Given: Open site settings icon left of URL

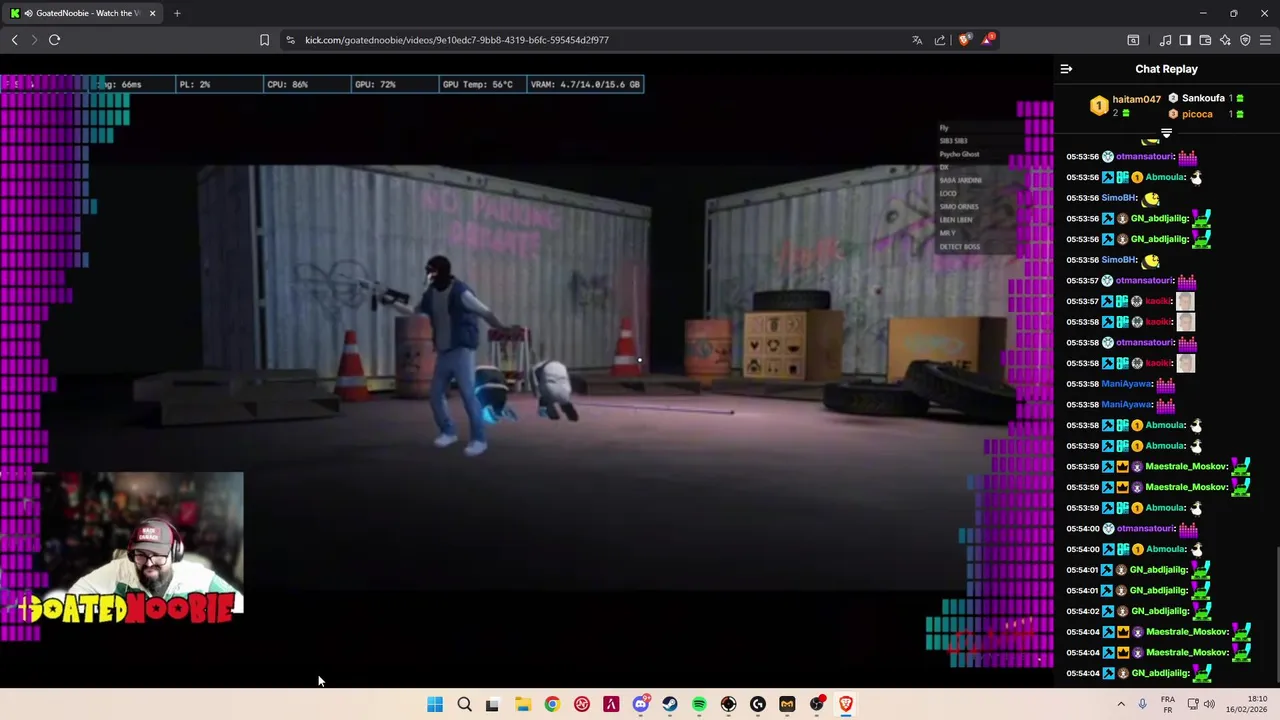Looking at the screenshot, I should [x=290, y=40].
